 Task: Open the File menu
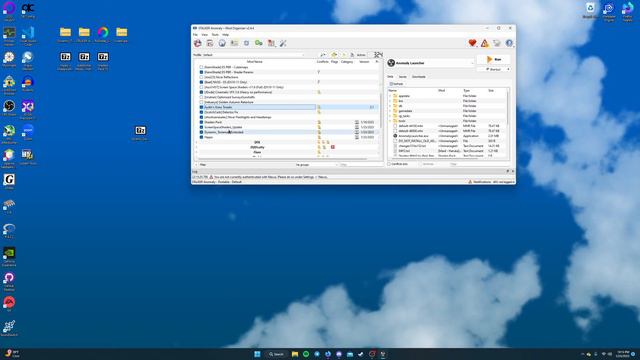[195, 35]
